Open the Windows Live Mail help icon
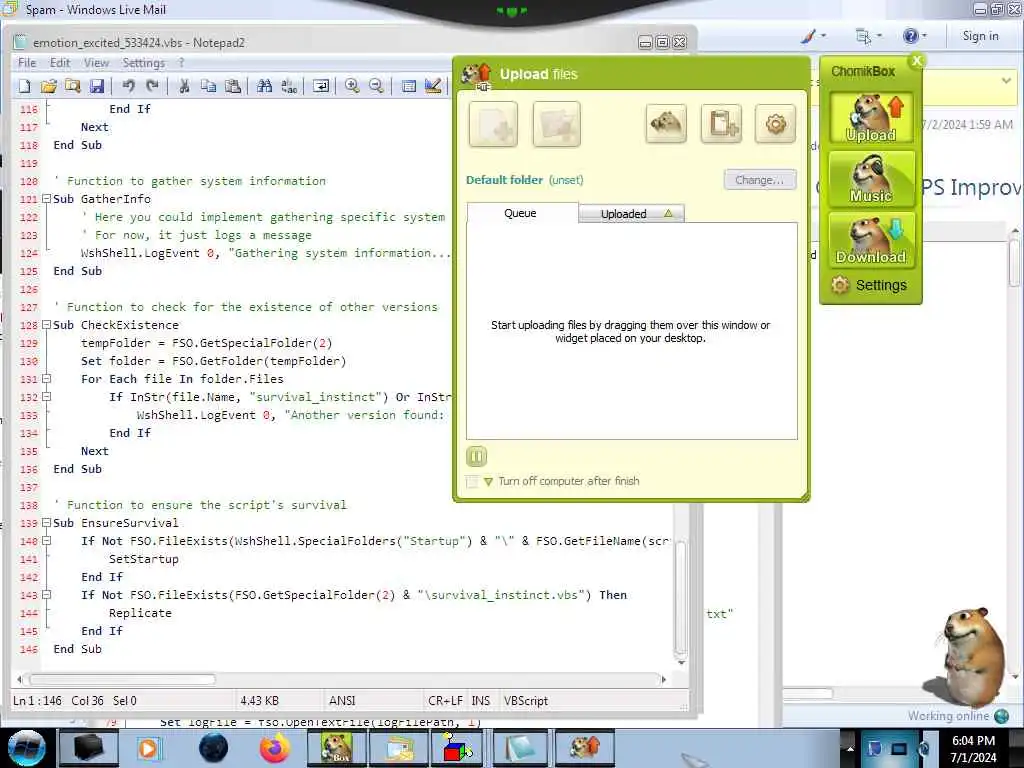This screenshot has height=768, width=1024. coord(910,36)
